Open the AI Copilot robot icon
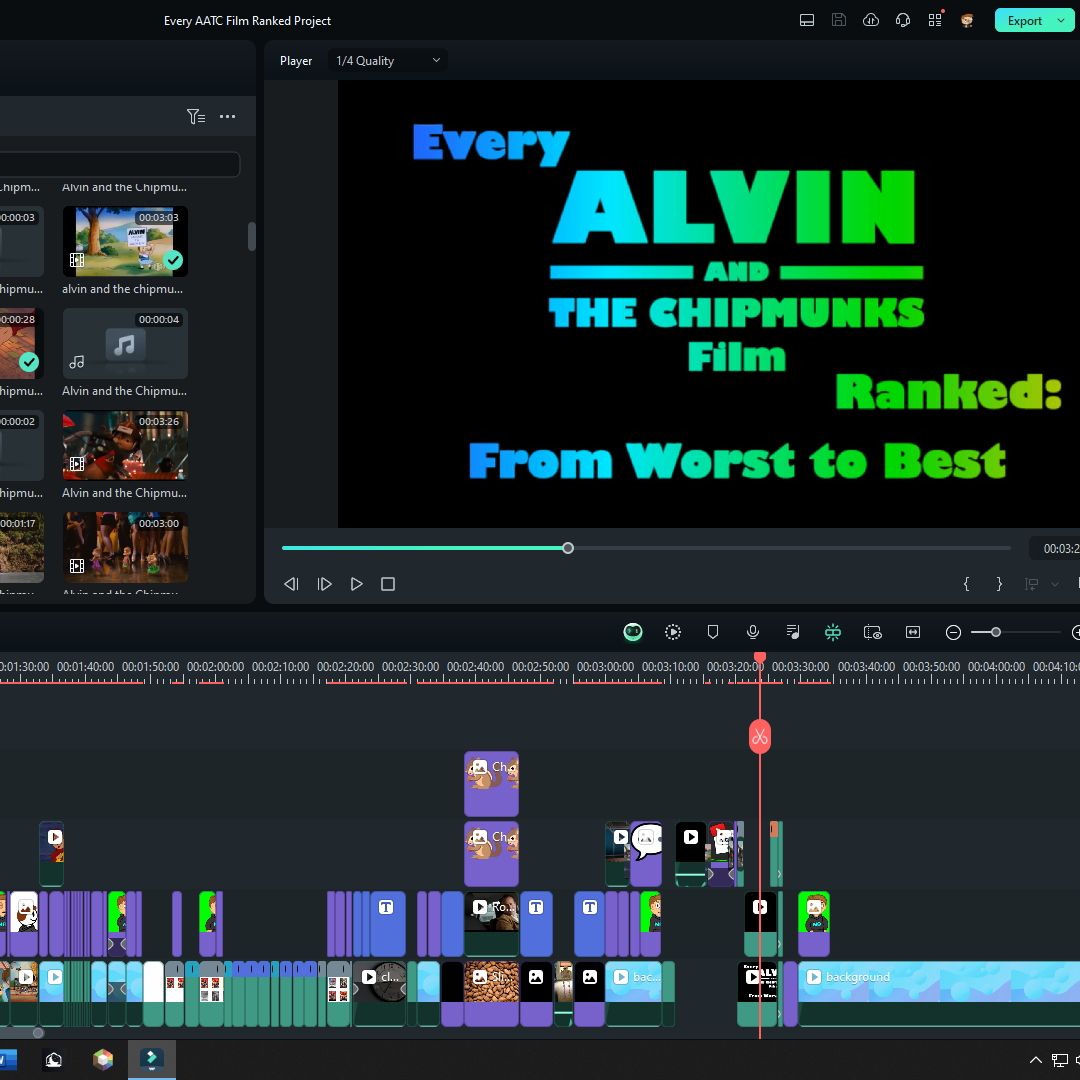Viewport: 1080px width, 1080px height. [633, 632]
